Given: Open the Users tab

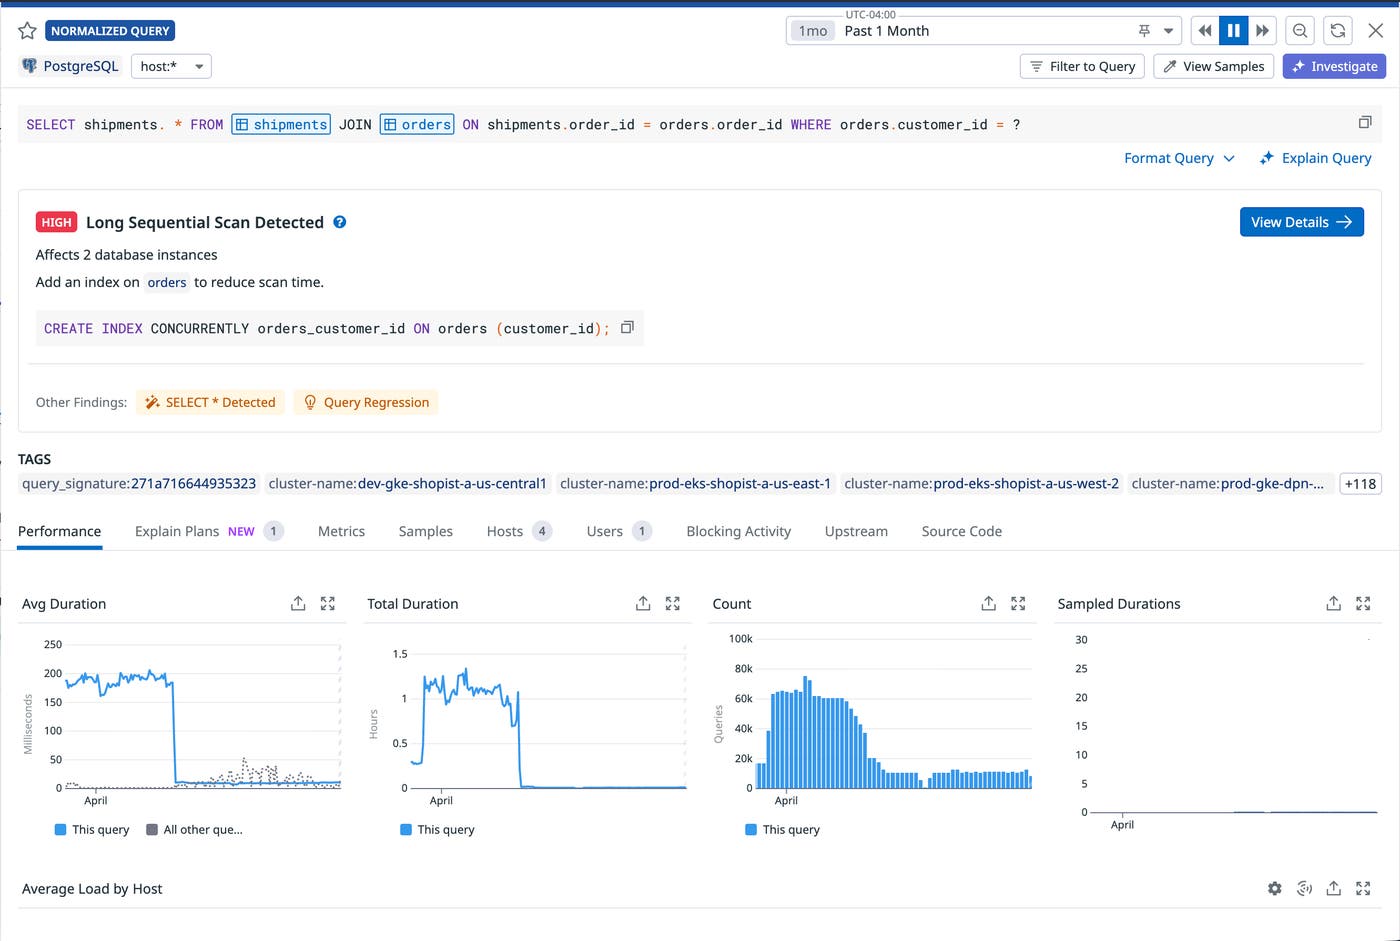Looking at the screenshot, I should (x=619, y=531).
